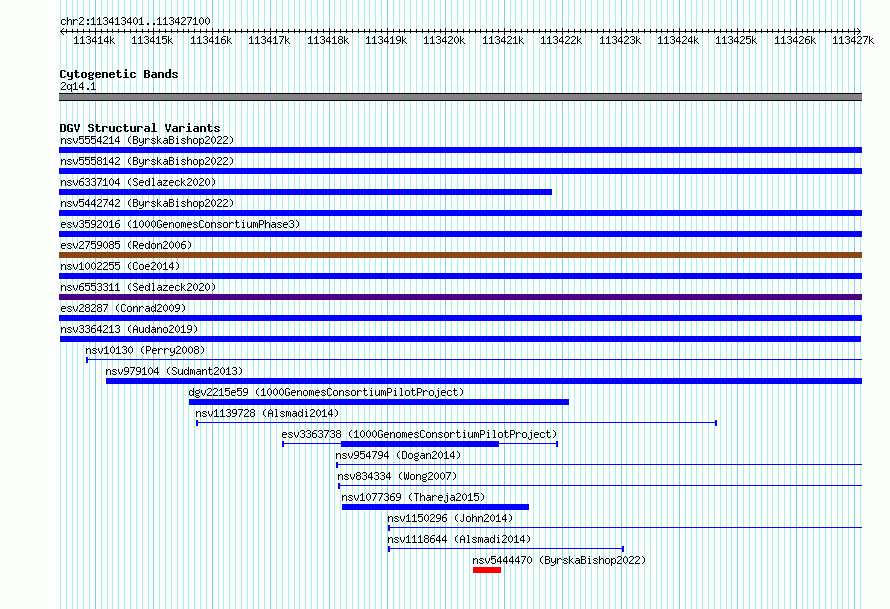
Task: Open variant nsv834334 (Wong2007) label
Action: pos(397,476)
